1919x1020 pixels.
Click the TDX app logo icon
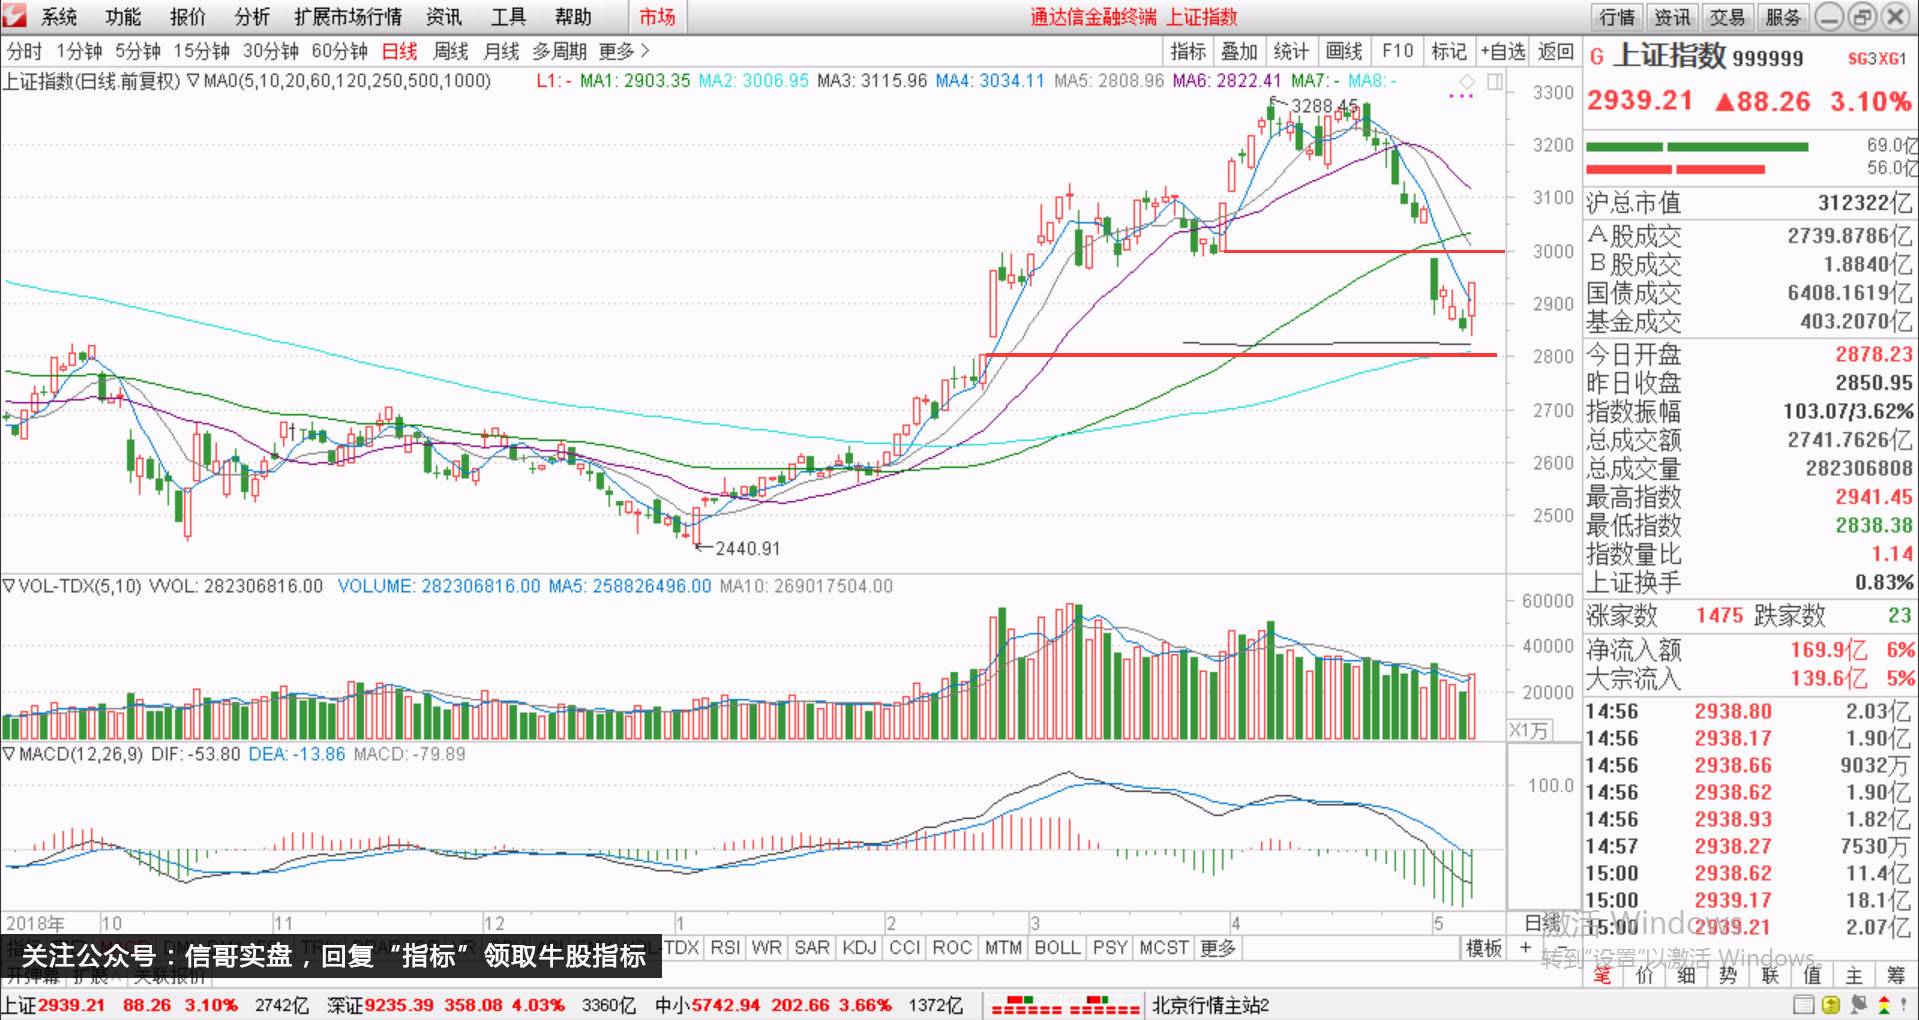click(x=15, y=15)
